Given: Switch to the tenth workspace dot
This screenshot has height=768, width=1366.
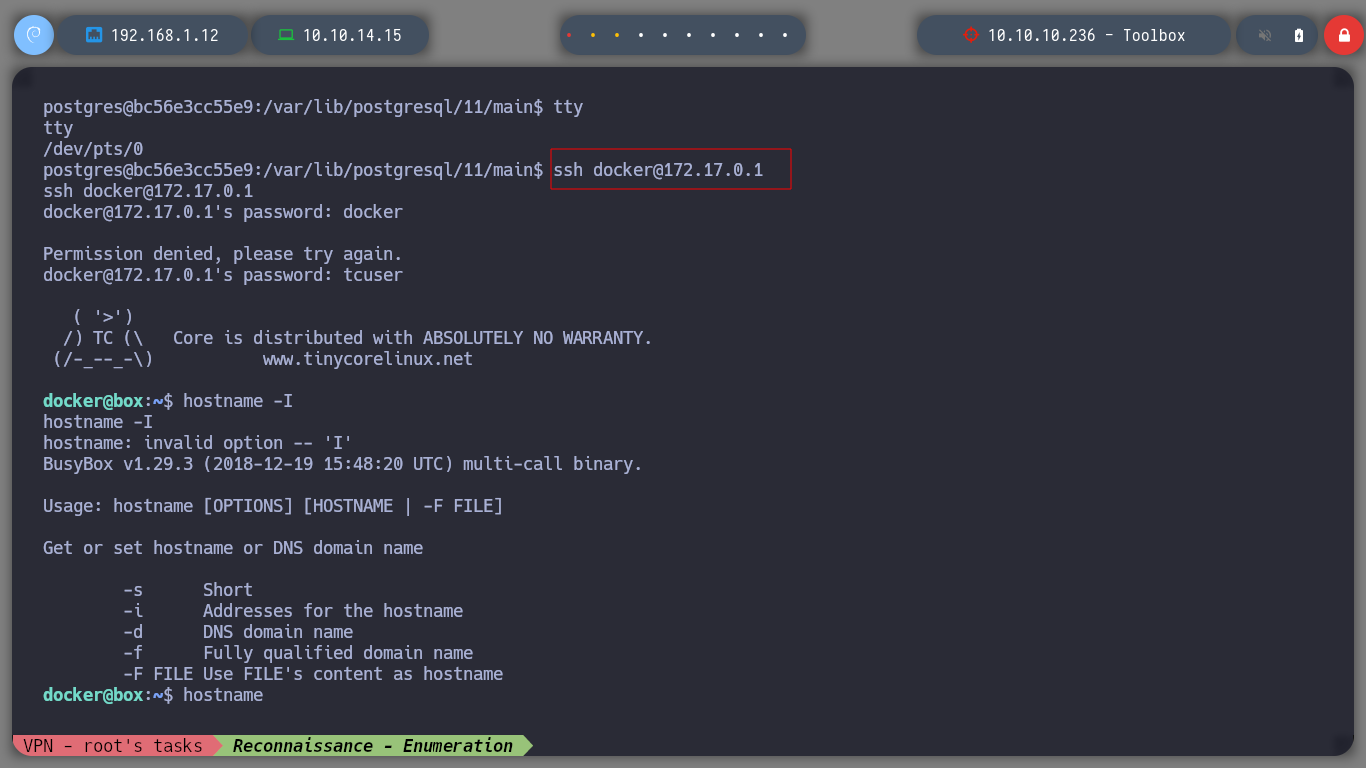Looking at the screenshot, I should coord(785,35).
